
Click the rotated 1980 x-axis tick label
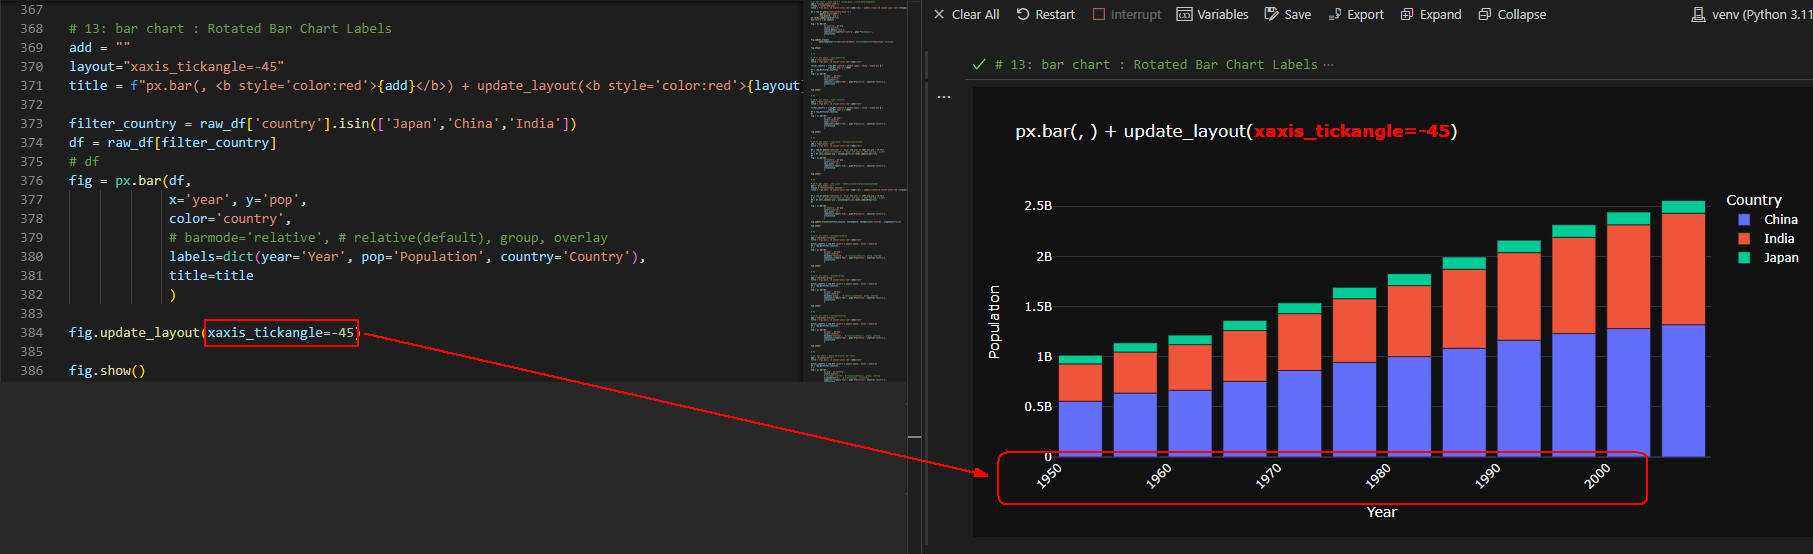(1378, 475)
